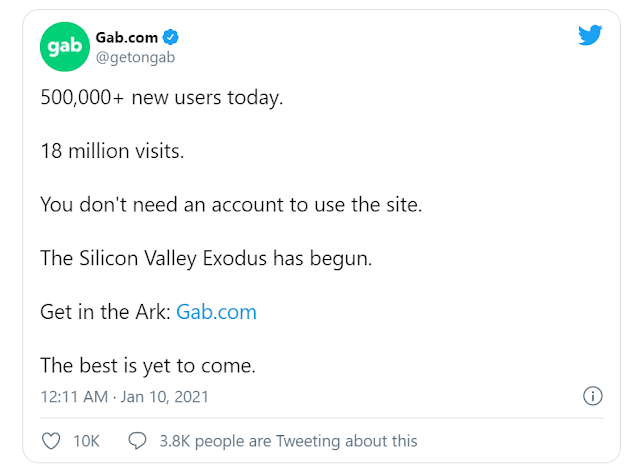Image resolution: width=639 pixels, height=464 pixels.
Task: Click 'The Silicon Valley Exodus has begun.' text
Action: coord(206,259)
